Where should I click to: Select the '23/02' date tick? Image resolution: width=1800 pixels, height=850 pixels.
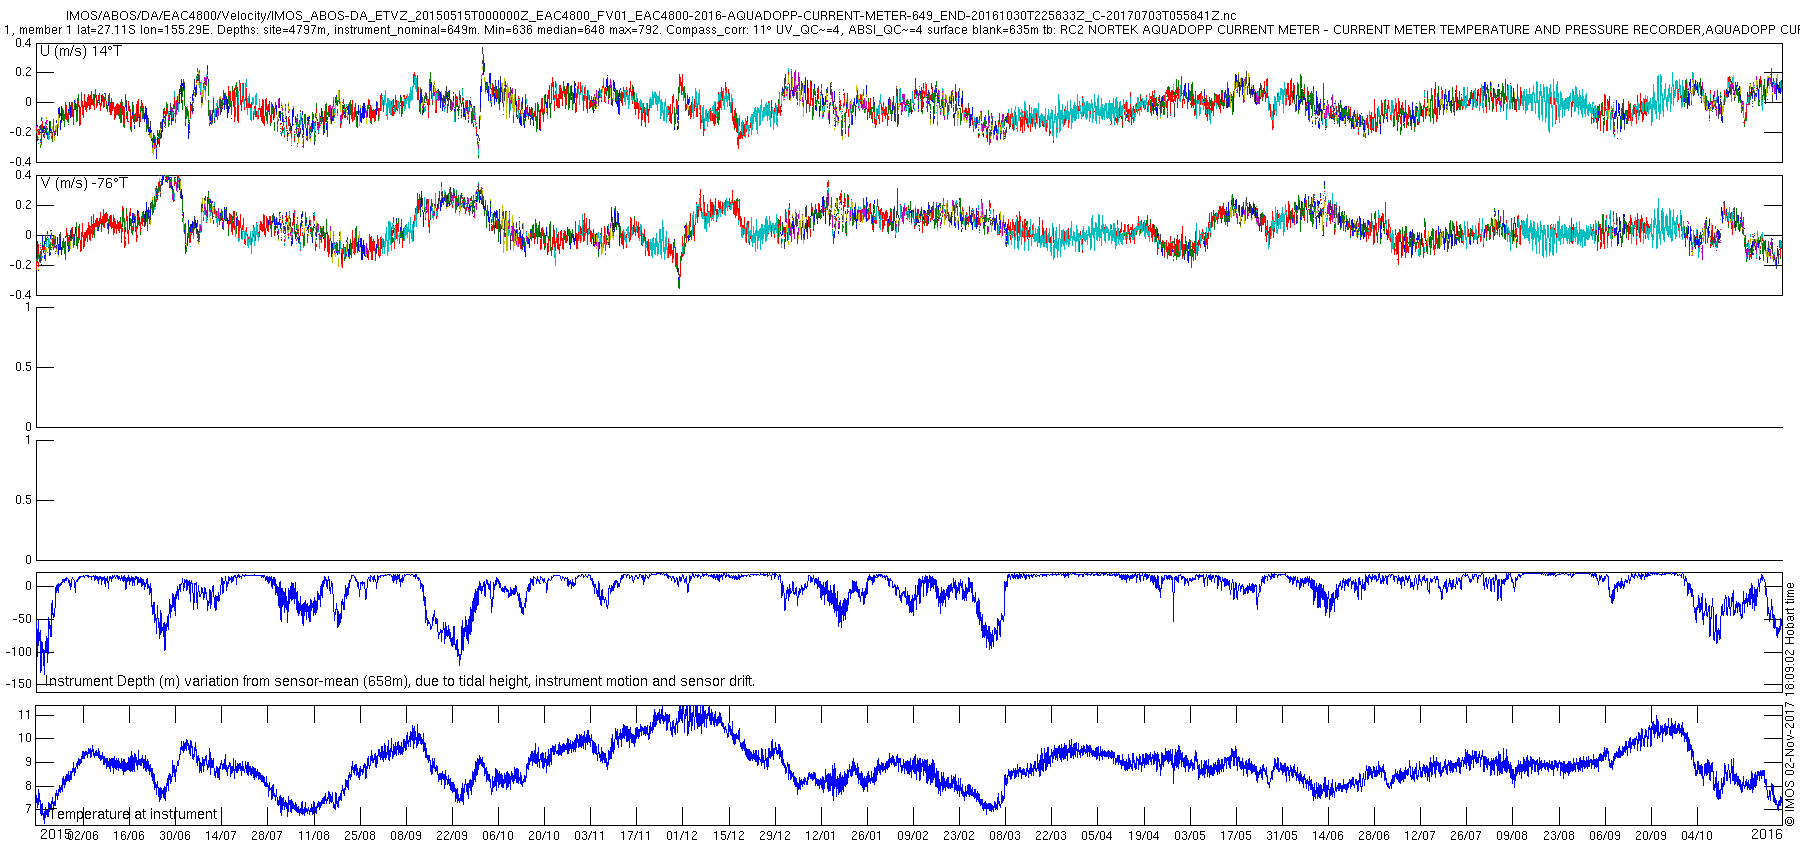(x=959, y=836)
